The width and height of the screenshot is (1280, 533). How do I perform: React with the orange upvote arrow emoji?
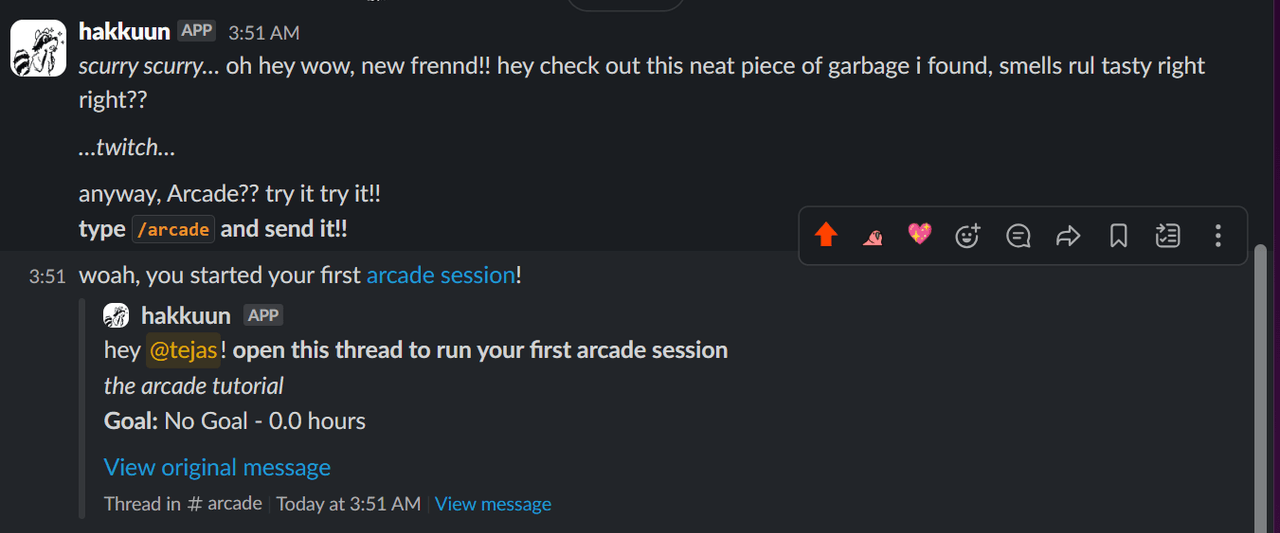point(825,236)
